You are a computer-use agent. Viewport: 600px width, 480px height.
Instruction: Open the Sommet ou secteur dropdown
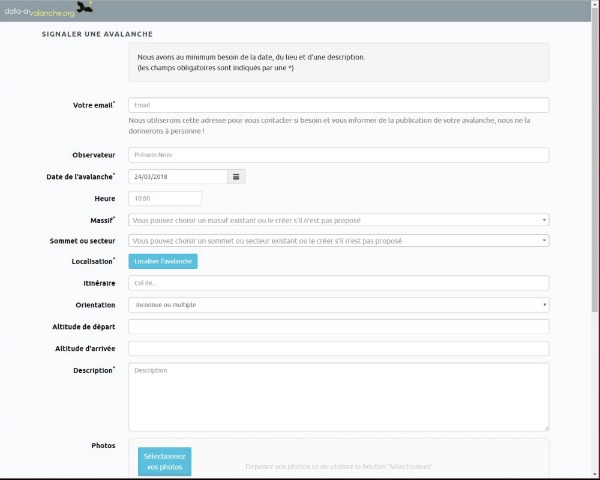pos(339,241)
